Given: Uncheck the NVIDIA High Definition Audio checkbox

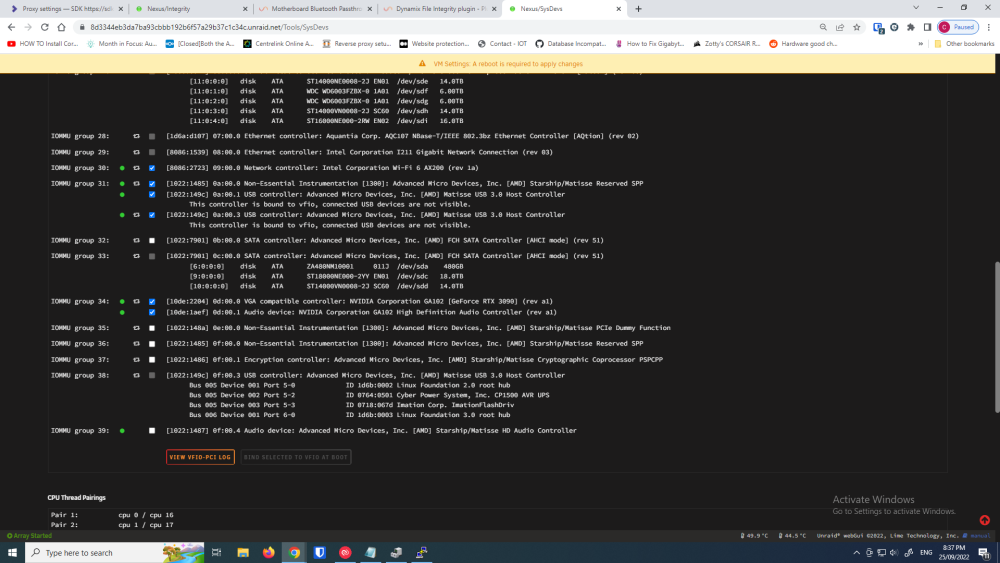Looking at the screenshot, I should (x=152, y=312).
